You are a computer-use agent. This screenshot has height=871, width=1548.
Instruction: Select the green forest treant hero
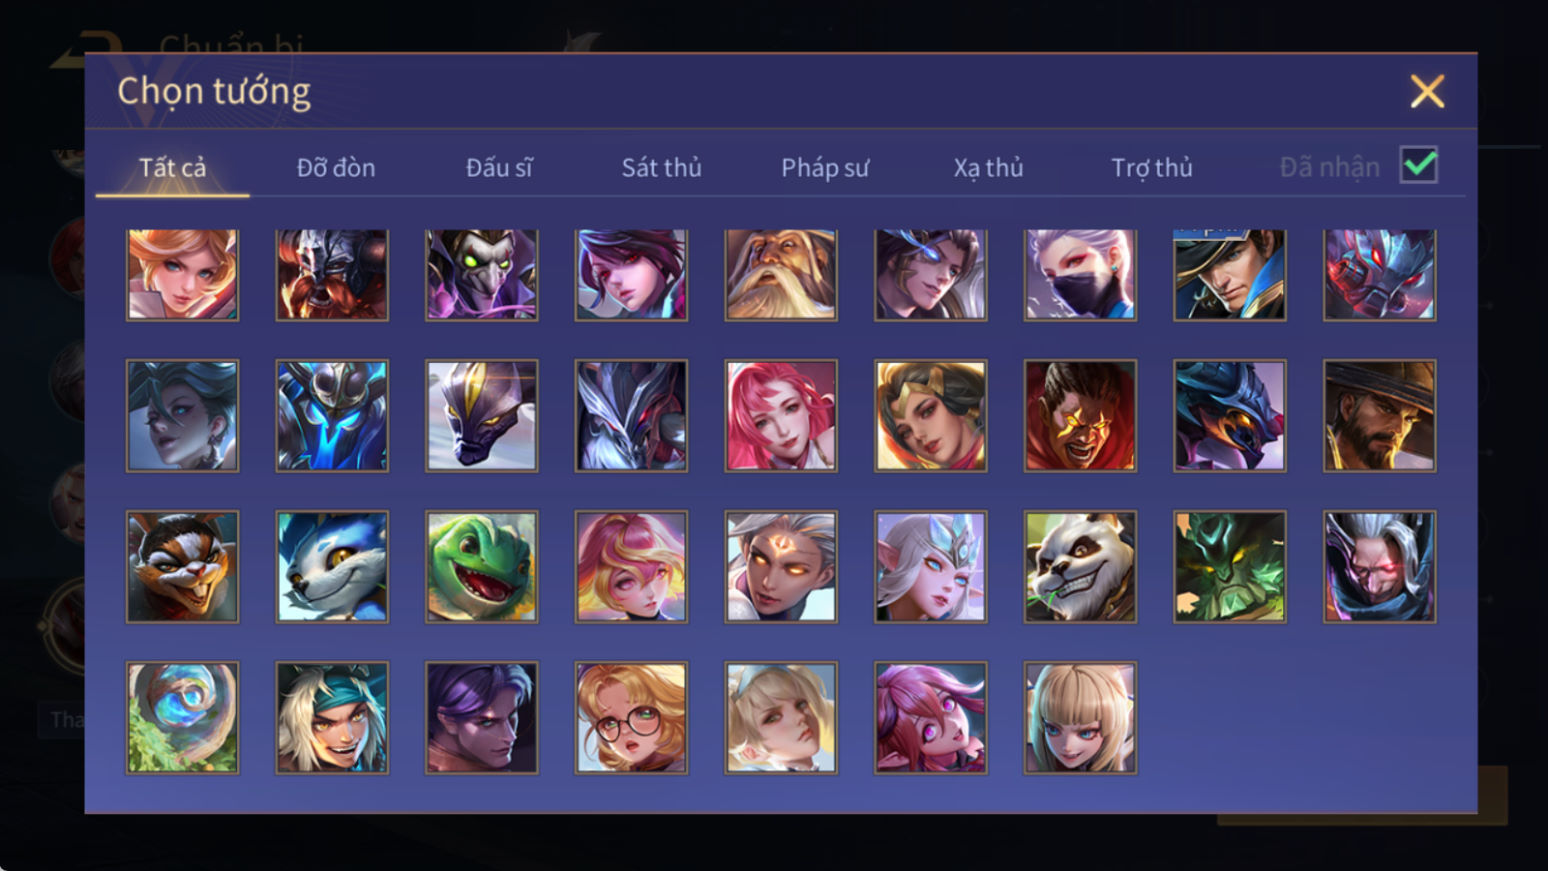[x=1230, y=567]
